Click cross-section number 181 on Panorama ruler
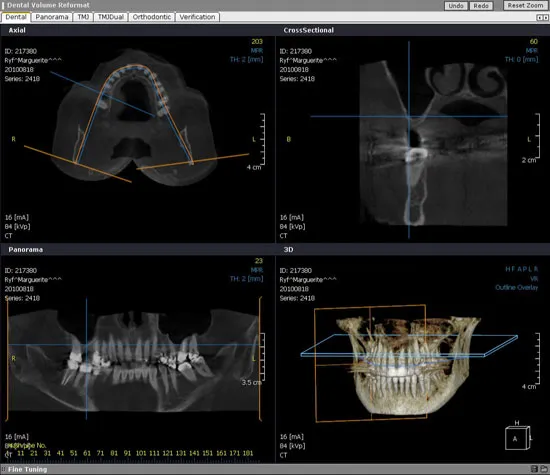550x475 pixels. click(248, 453)
